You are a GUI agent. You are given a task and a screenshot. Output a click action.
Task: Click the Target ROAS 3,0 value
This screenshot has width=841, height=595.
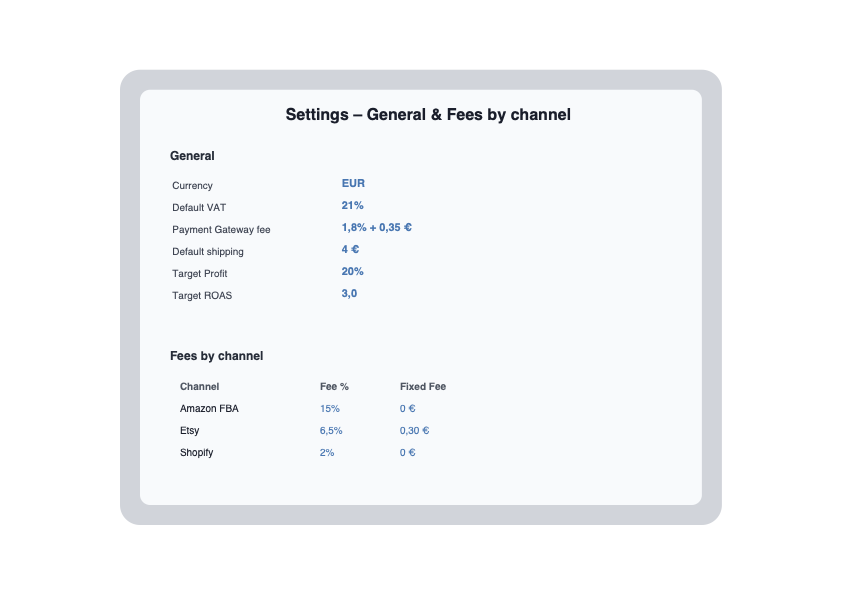click(349, 294)
